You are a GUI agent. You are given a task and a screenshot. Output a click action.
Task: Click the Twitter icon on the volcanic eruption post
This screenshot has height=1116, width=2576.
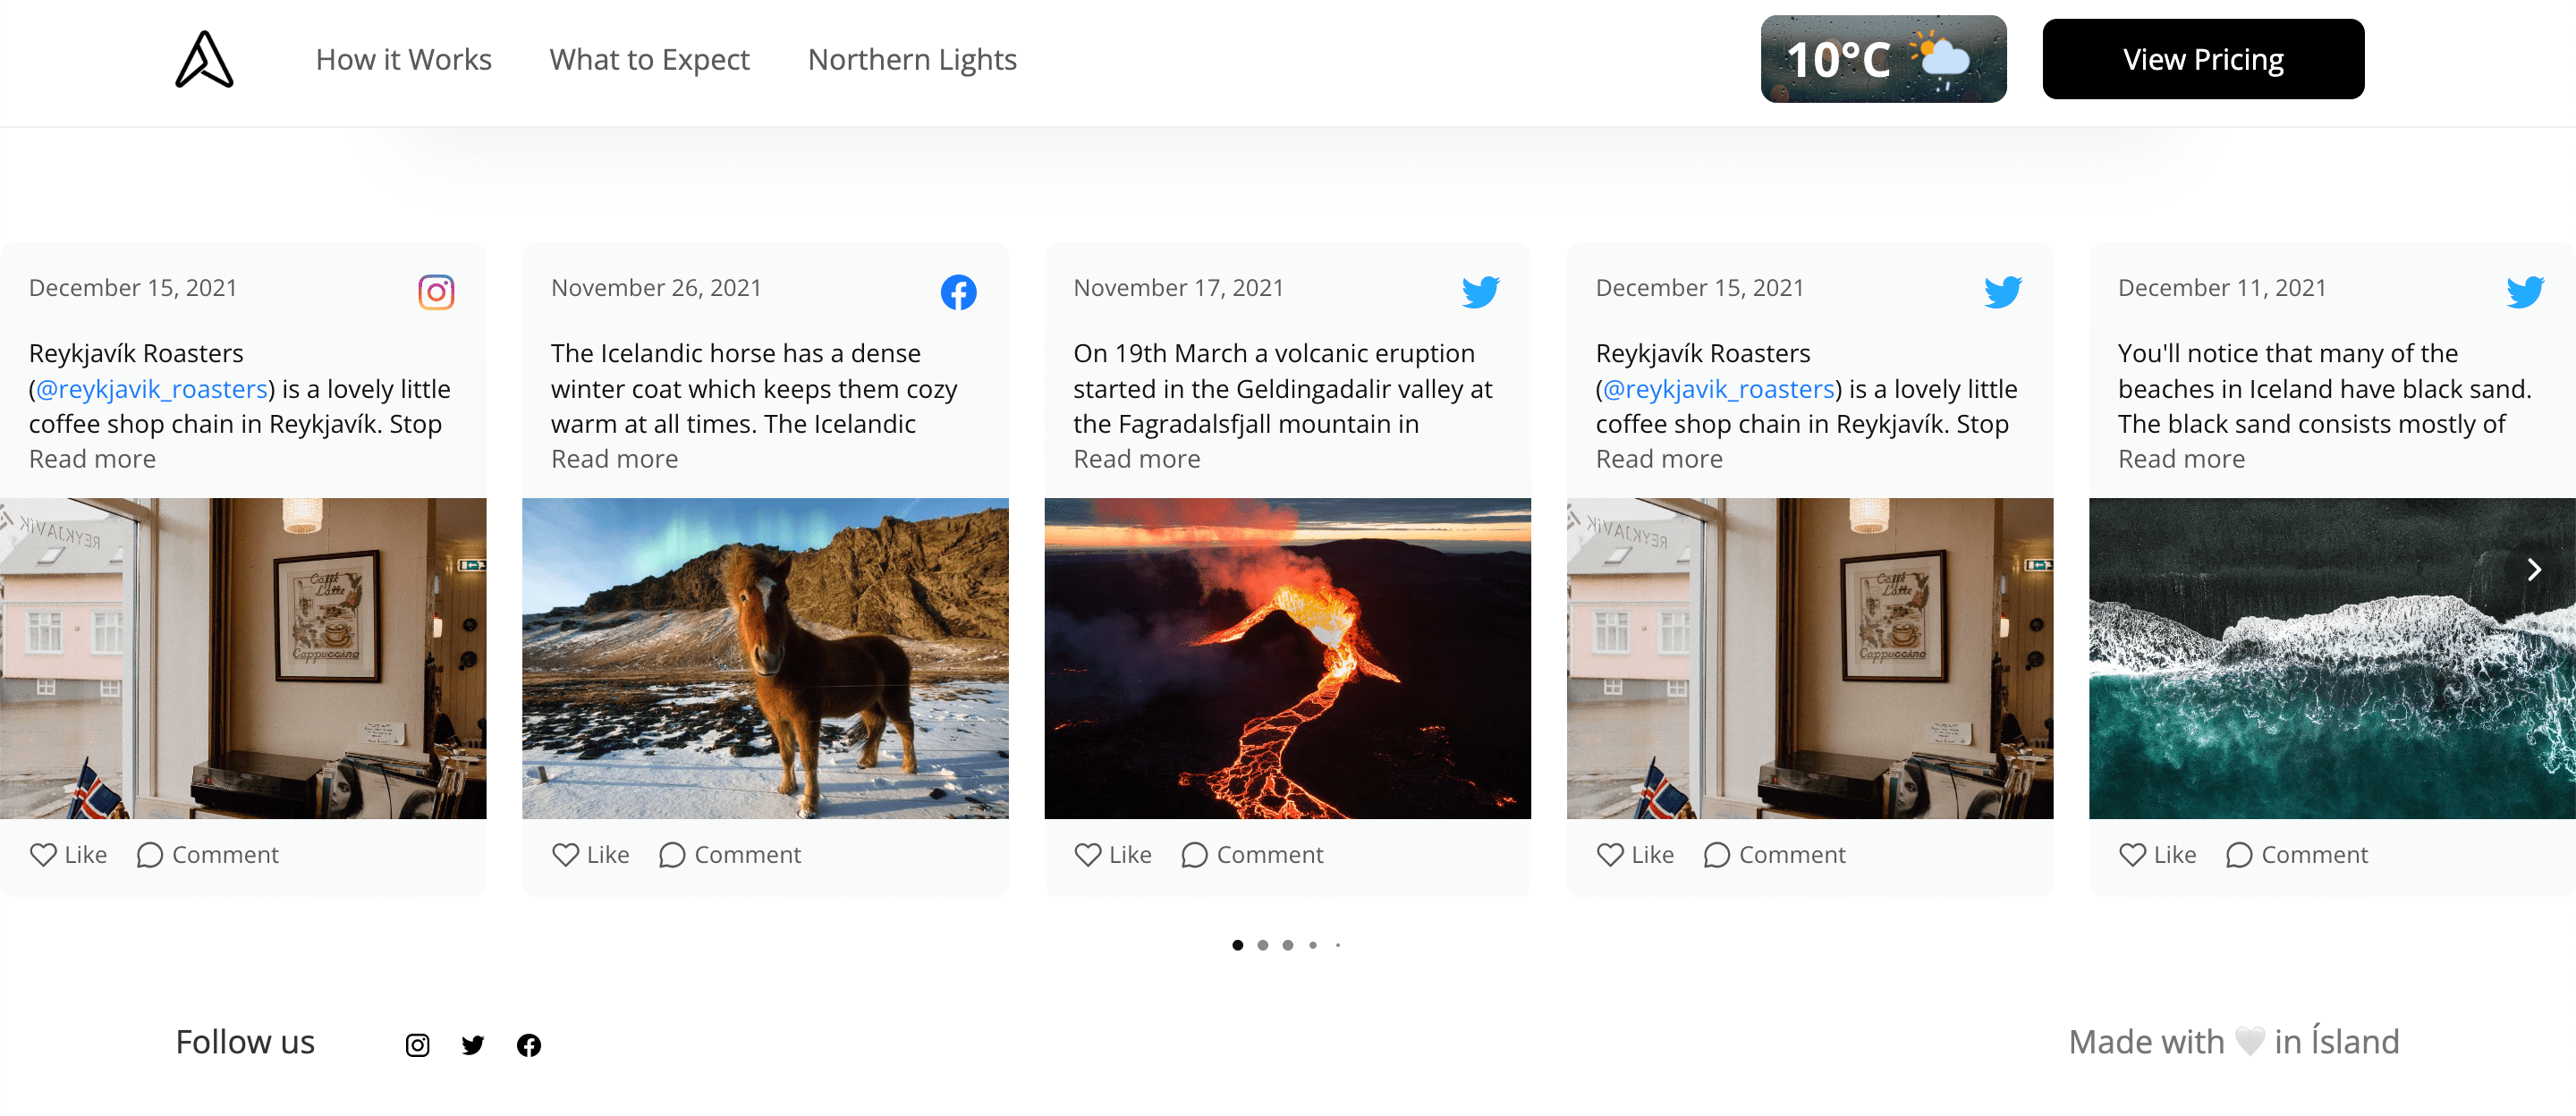coord(1481,292)
